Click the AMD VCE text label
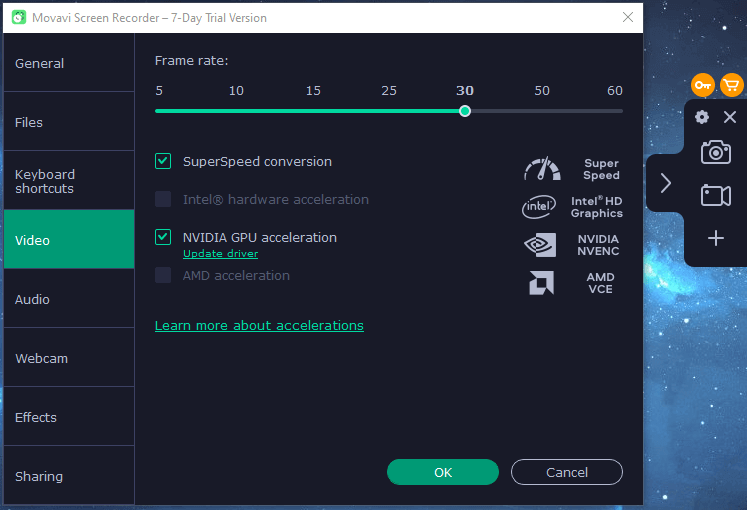Screen dimensions: 747x510 [600, 283]
